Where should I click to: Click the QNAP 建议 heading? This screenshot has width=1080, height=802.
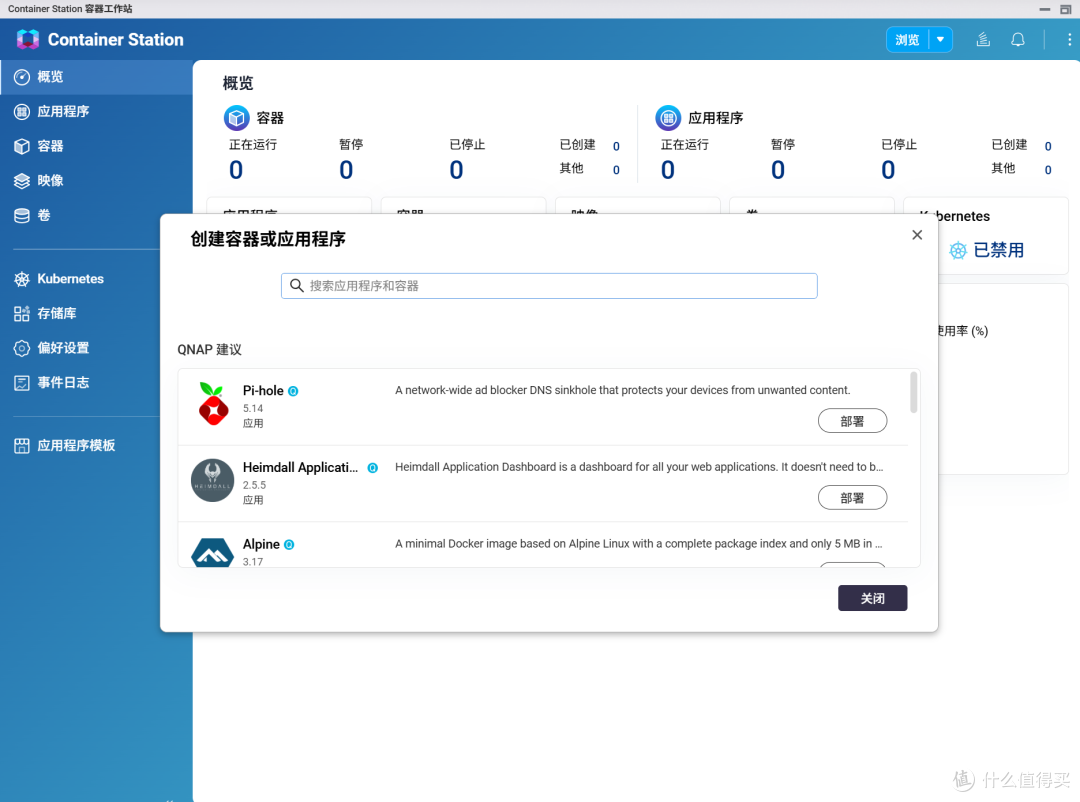click(x=209, y=349)
